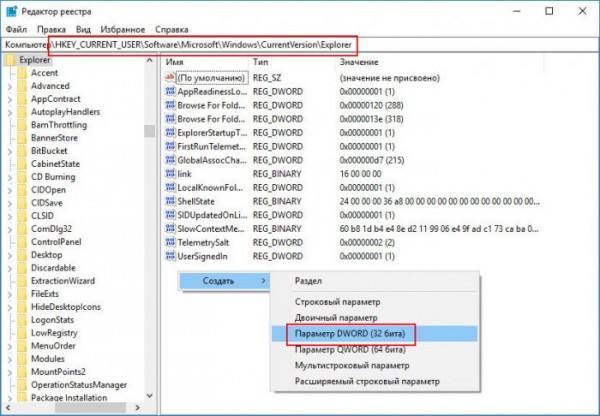Choose Раздел in the Создать submenu
The width and height of the screenshot is (600, 416).
[375, 281]
